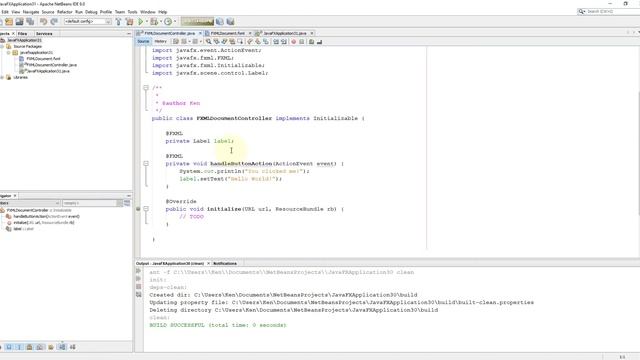
Task: Click the Re-run green arrow in Output
Action: click(x=139, y=271)
